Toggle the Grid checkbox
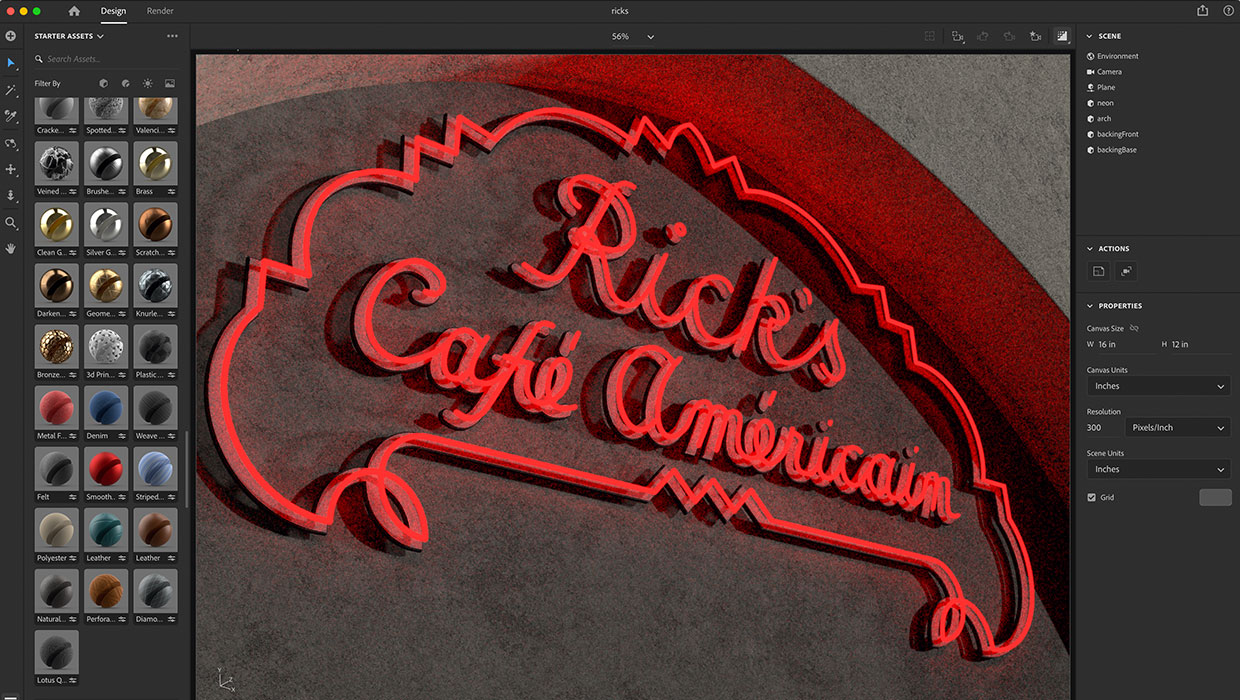The height and width of the screenshot is (700, 1240). point(1091,497)
